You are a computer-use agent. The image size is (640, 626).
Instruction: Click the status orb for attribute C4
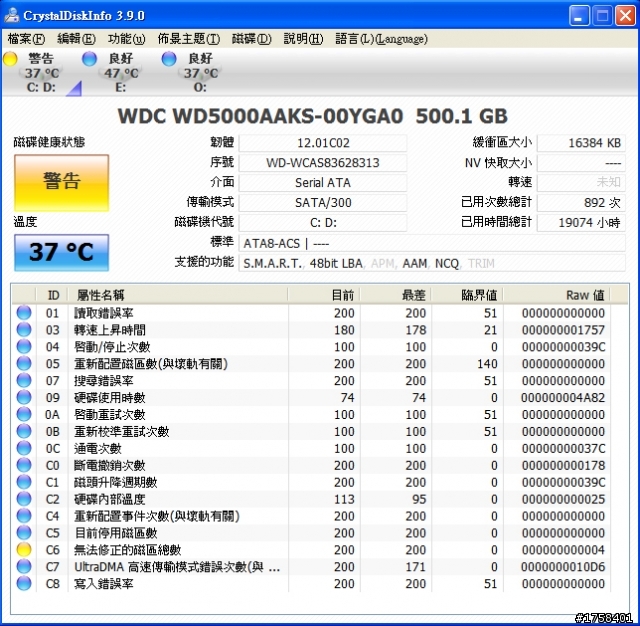click(24, 516)
